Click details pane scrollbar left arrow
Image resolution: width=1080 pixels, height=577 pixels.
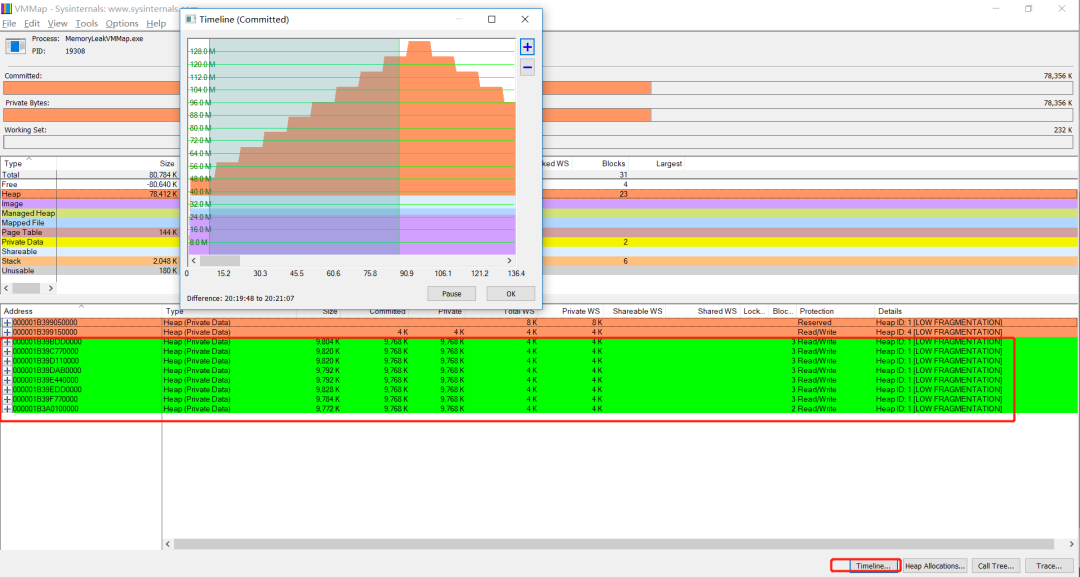click(x=168, y=544)
